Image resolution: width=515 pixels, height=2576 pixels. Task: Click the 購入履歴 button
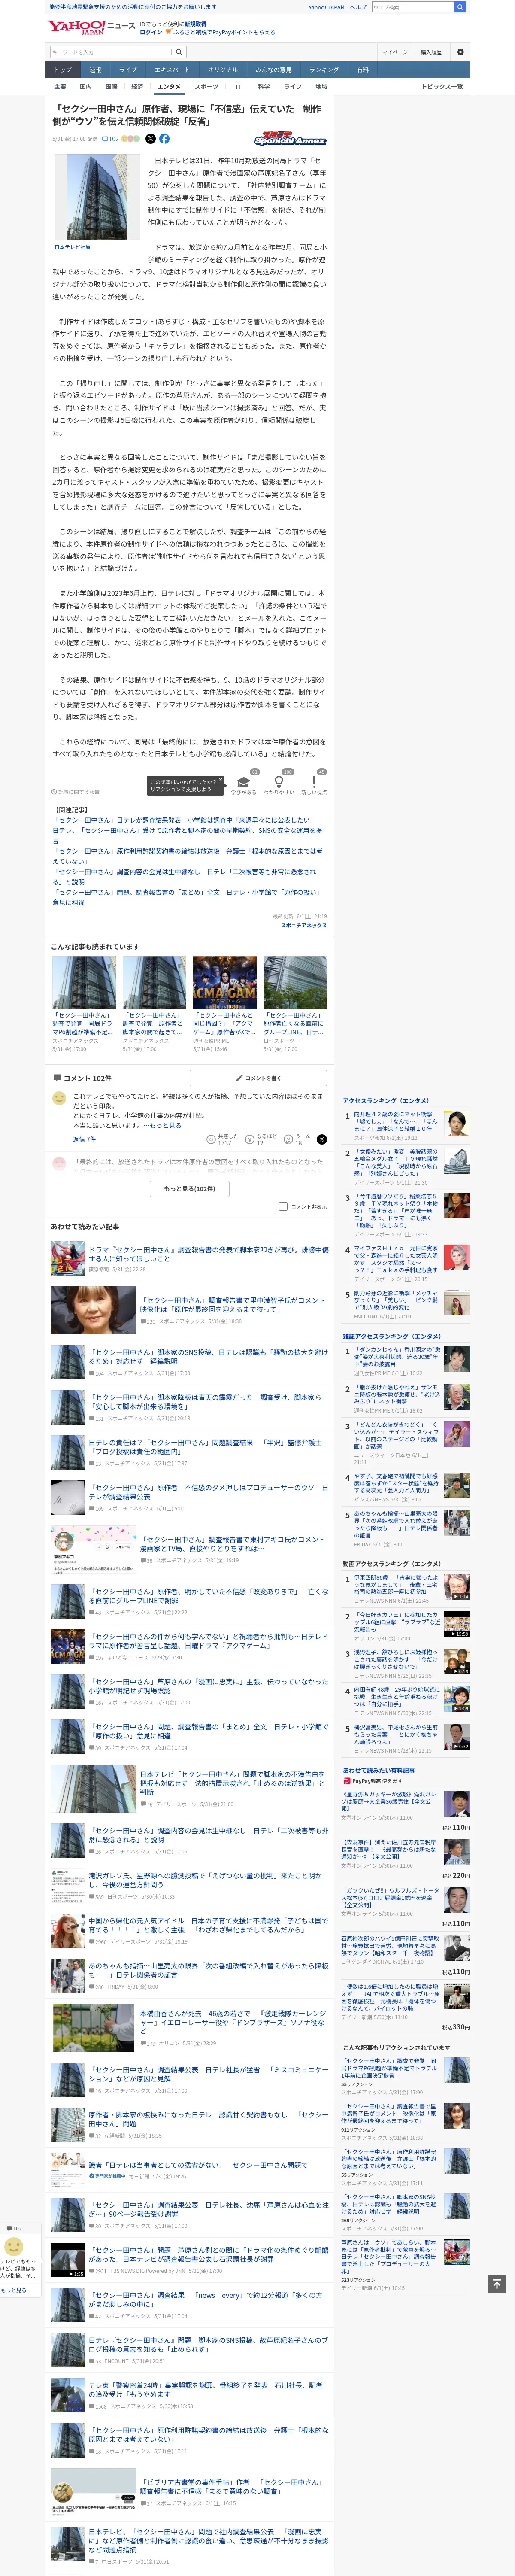[431, 52]
